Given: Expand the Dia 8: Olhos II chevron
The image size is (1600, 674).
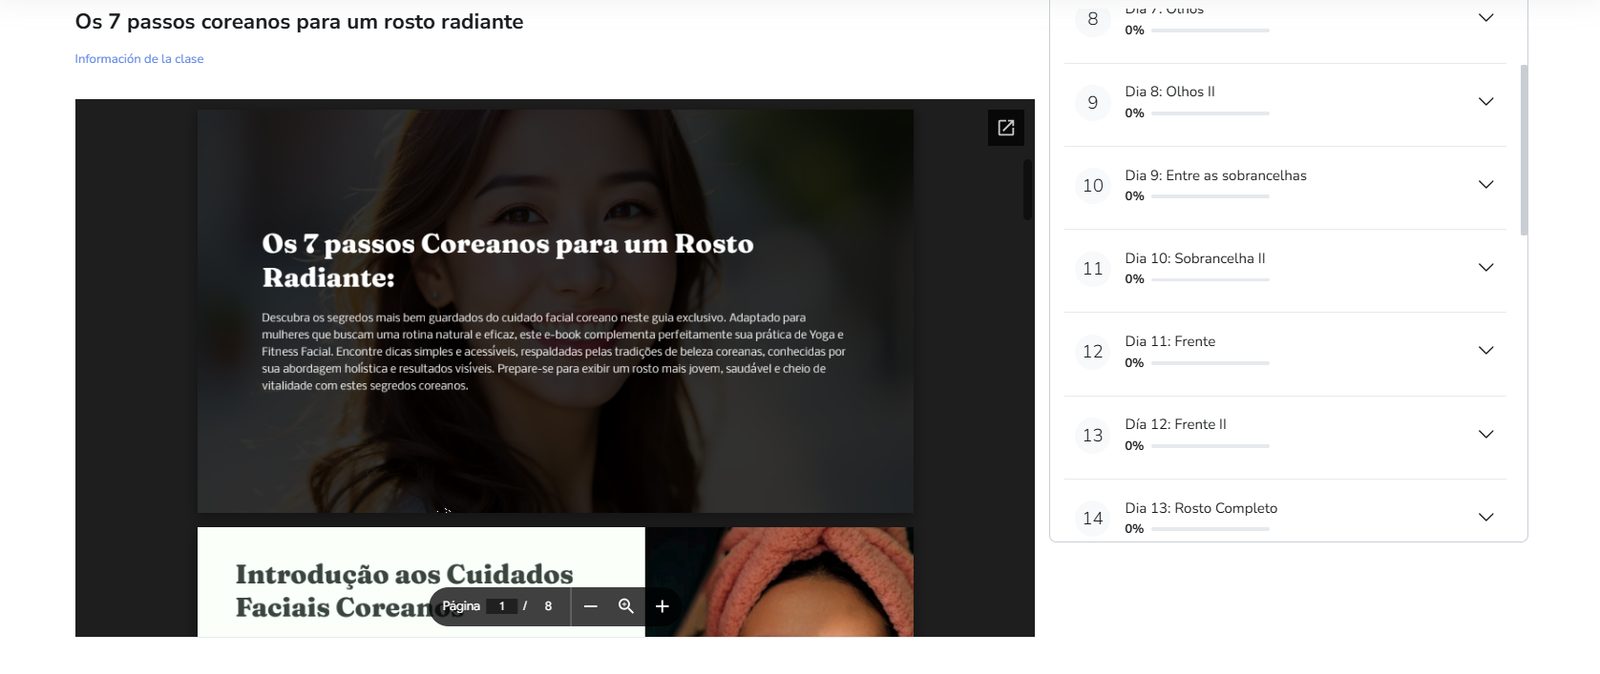Looking at the screenshot, I should click(1486, 102).
